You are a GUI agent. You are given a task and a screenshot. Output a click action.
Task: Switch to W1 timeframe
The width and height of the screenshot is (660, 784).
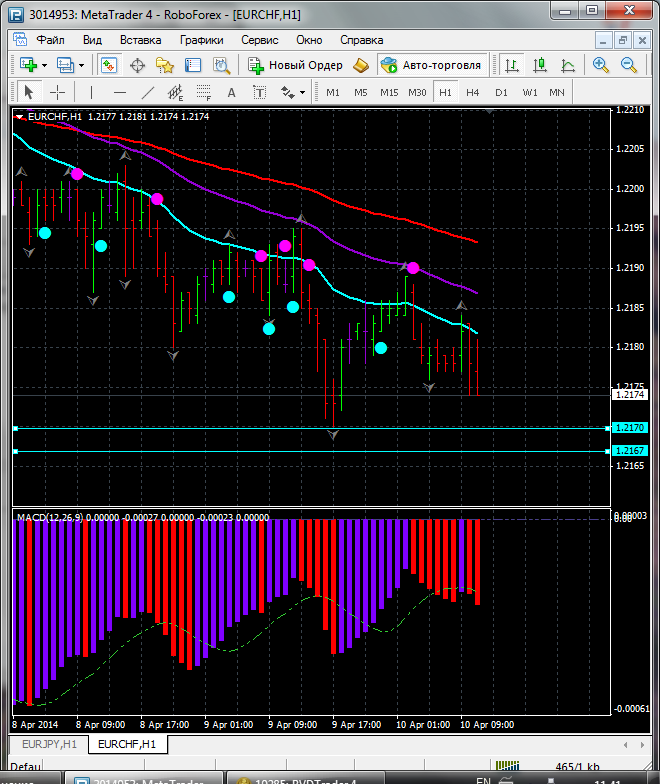tap(530, 92)
